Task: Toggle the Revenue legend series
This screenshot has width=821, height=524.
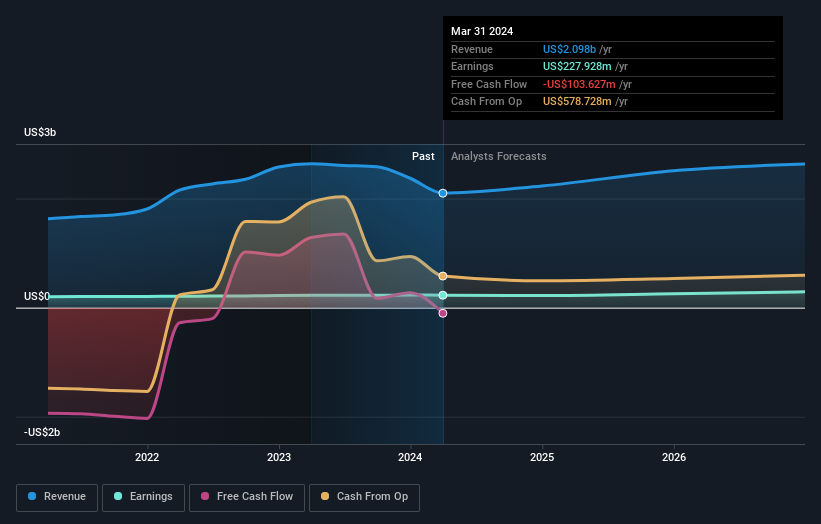Action: (x=57, y=497)
